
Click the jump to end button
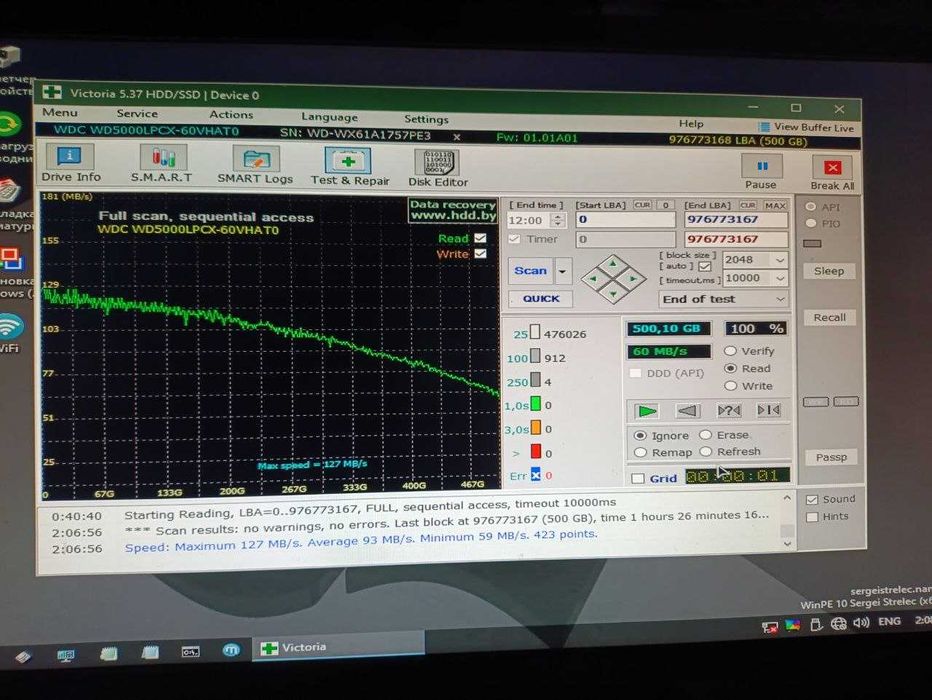[768, 409]
